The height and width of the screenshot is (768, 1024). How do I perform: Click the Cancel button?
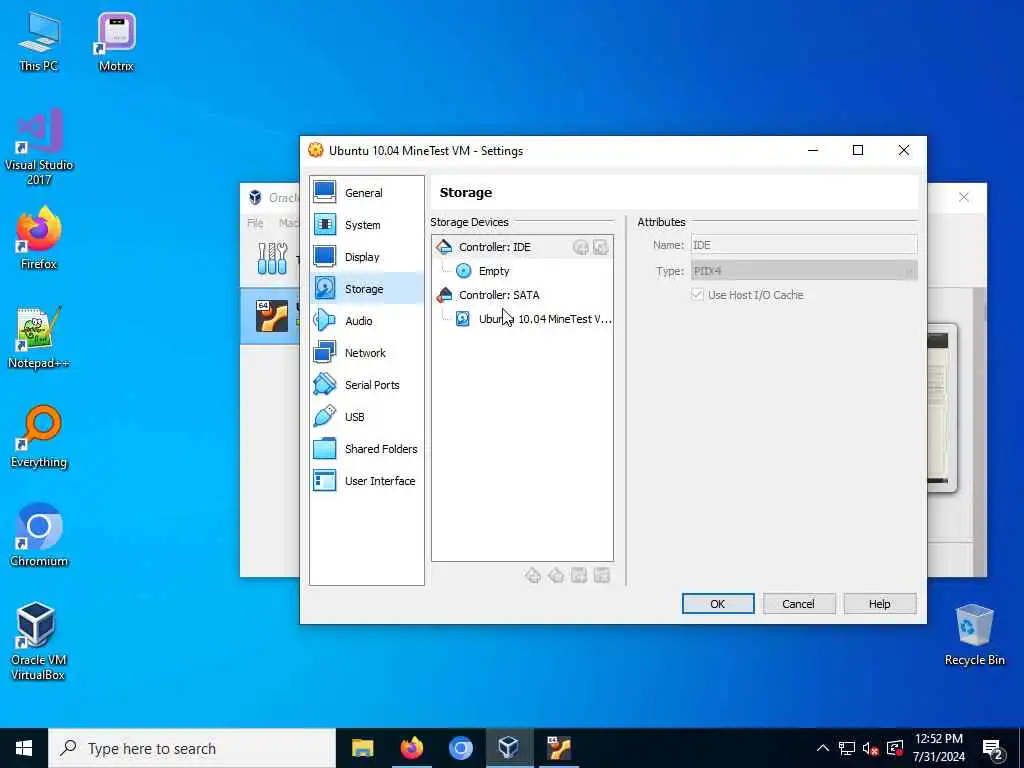coord(798,604)
